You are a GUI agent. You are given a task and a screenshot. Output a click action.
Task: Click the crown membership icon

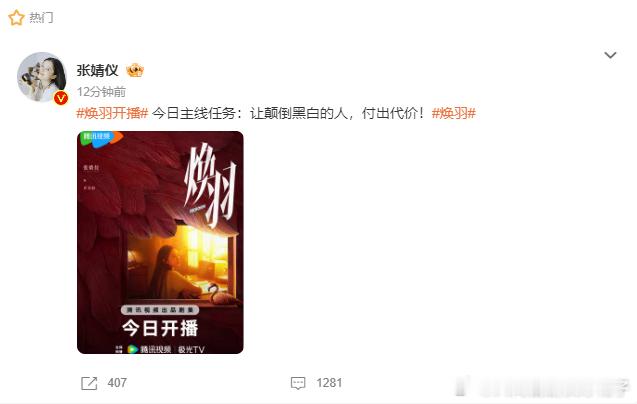[x=134, y=71]
